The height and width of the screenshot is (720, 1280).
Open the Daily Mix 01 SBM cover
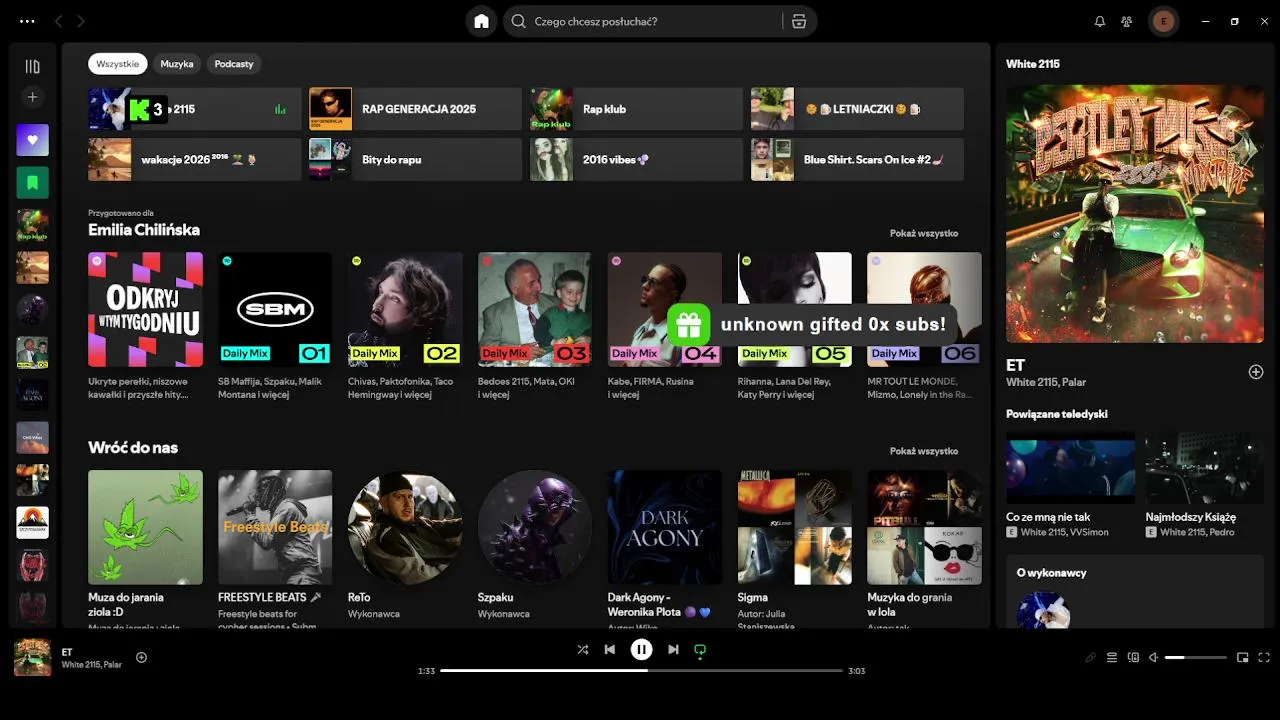coord(275,309)
